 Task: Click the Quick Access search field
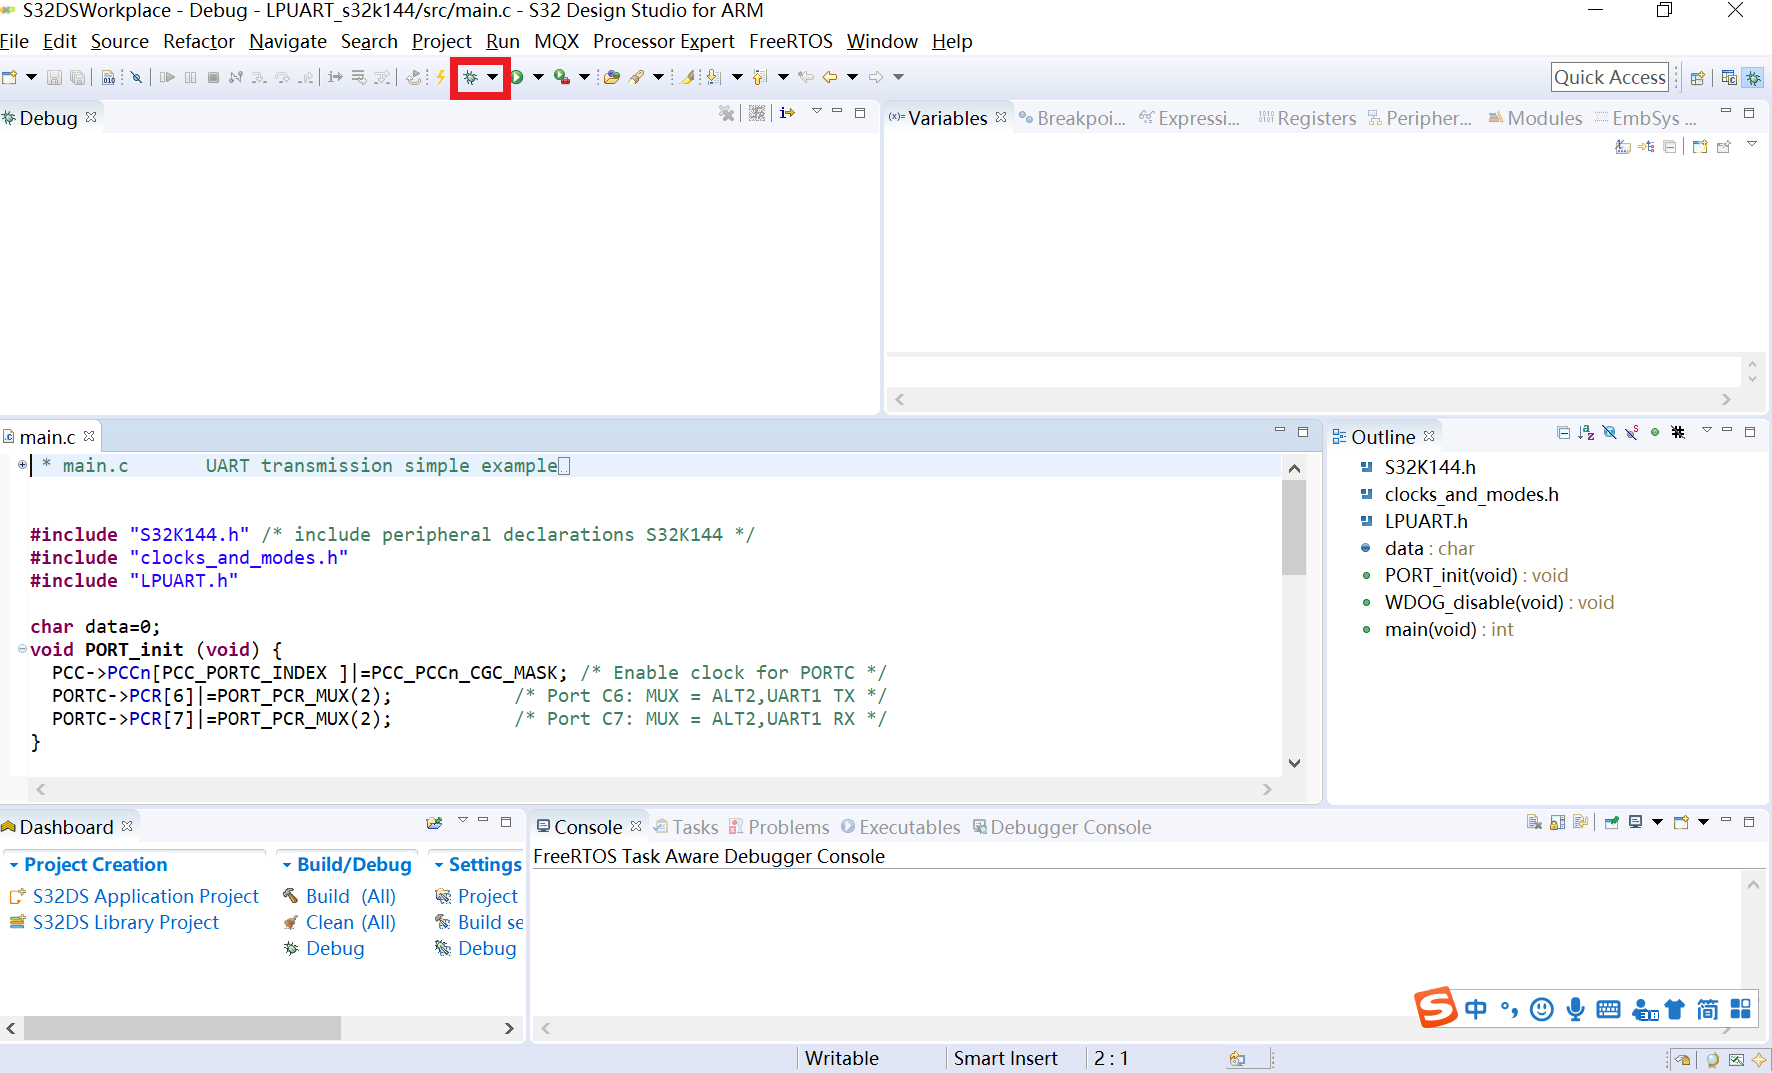(1609, 77)
